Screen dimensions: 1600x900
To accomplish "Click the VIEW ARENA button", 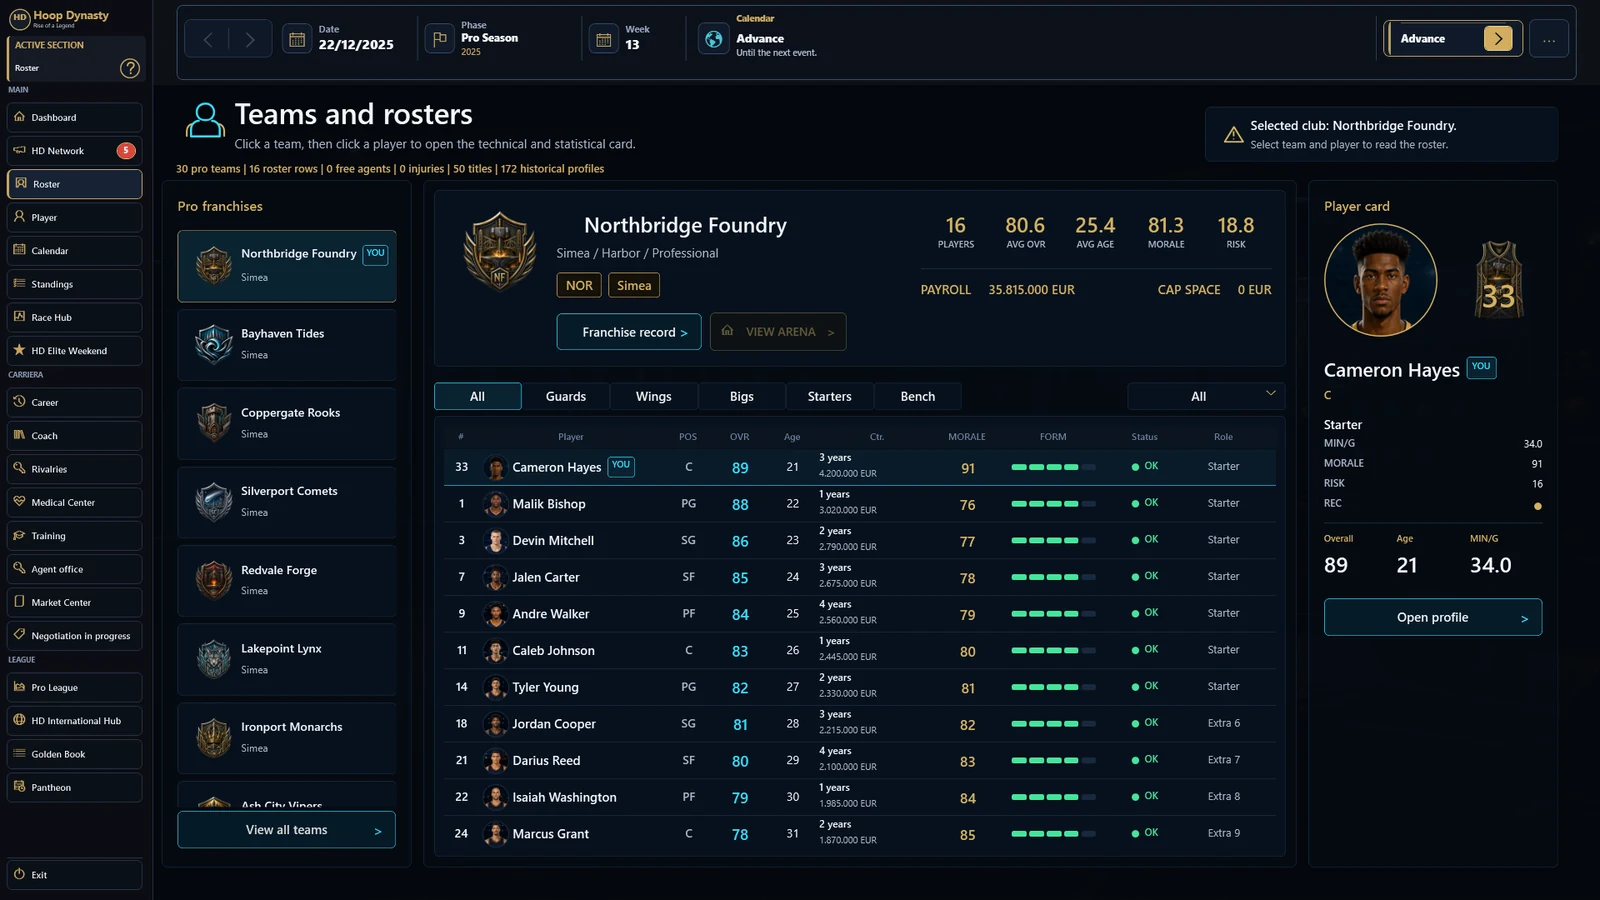I will pos(778,332).
